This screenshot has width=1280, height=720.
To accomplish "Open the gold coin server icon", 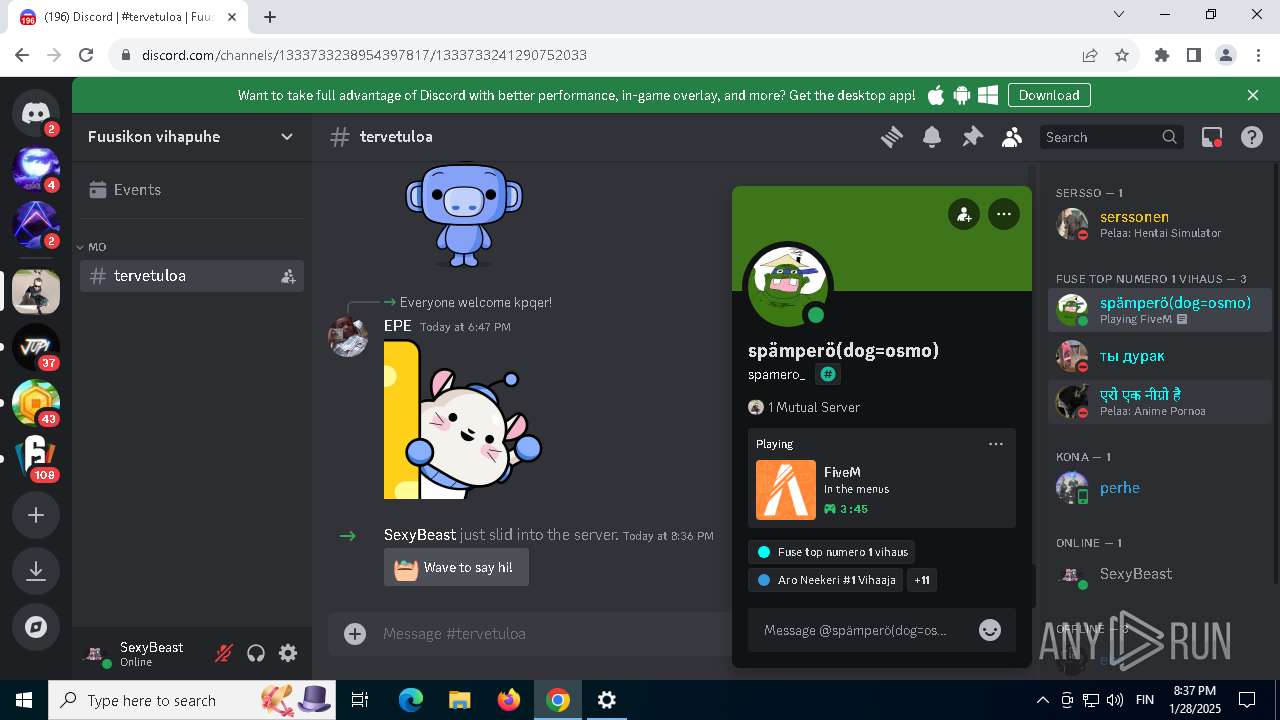I will (36, 403).
